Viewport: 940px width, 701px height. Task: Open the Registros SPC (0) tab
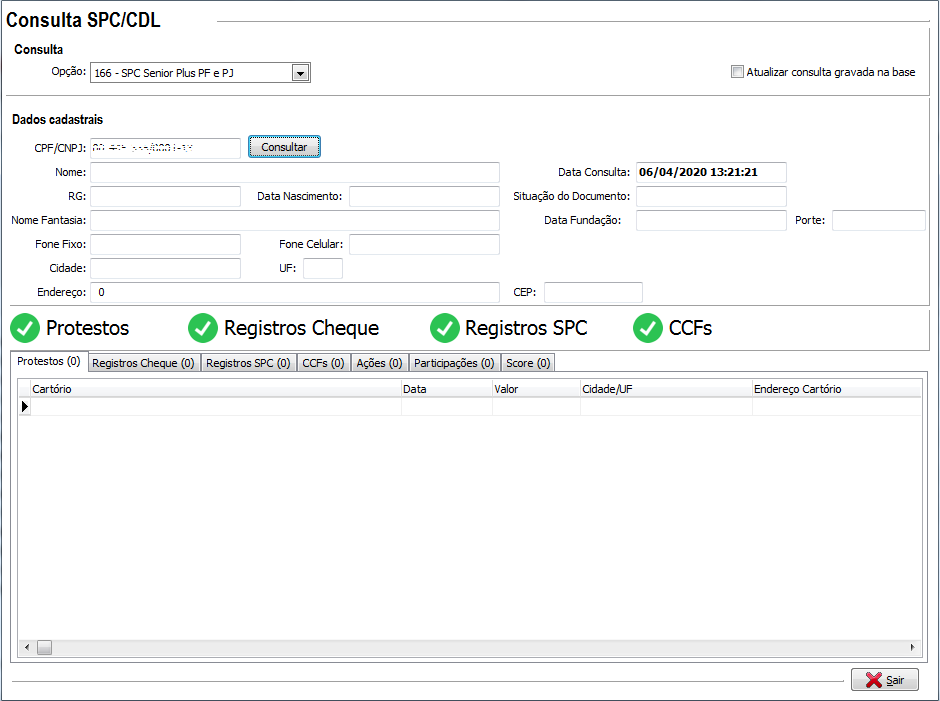coord(248,363)
